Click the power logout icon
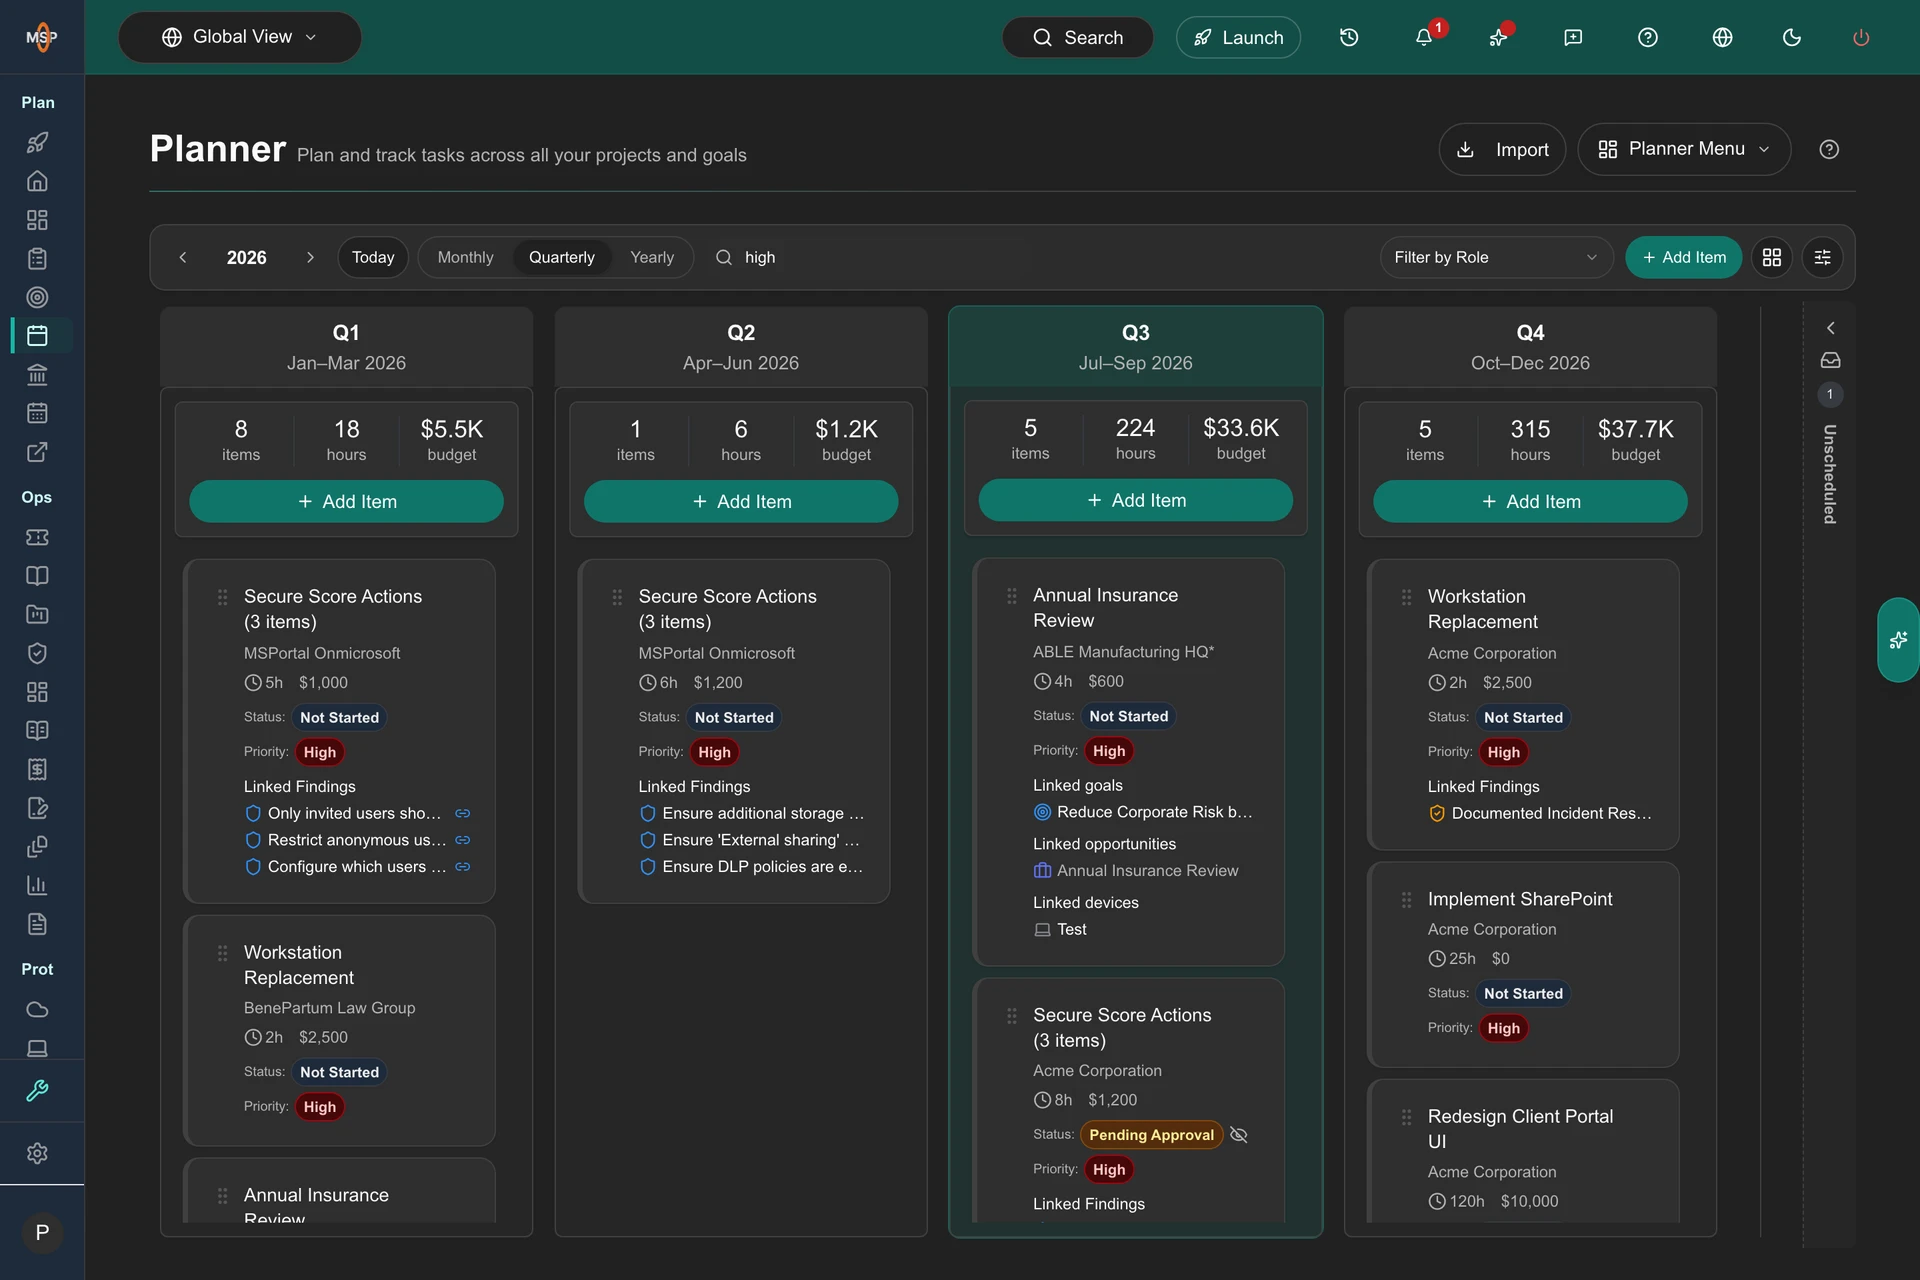Image resolution: width=1920 pixels, height=1280 pixels. [x=1861, y=37]
